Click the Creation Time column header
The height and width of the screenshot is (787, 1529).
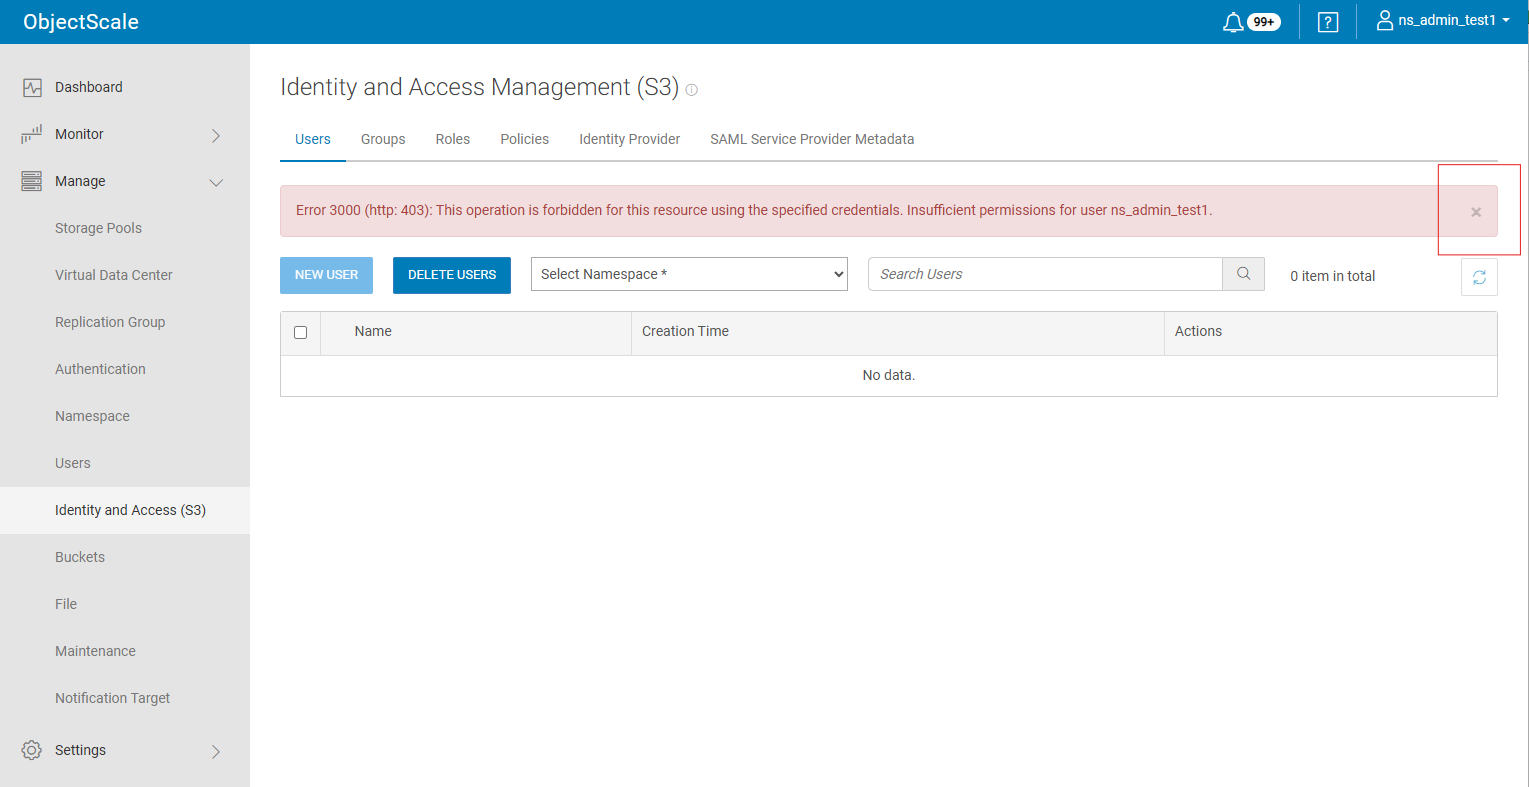685,332
